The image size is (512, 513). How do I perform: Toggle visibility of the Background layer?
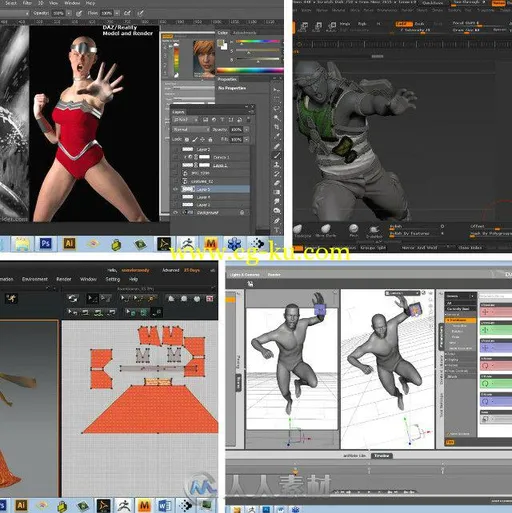(175, 212)
